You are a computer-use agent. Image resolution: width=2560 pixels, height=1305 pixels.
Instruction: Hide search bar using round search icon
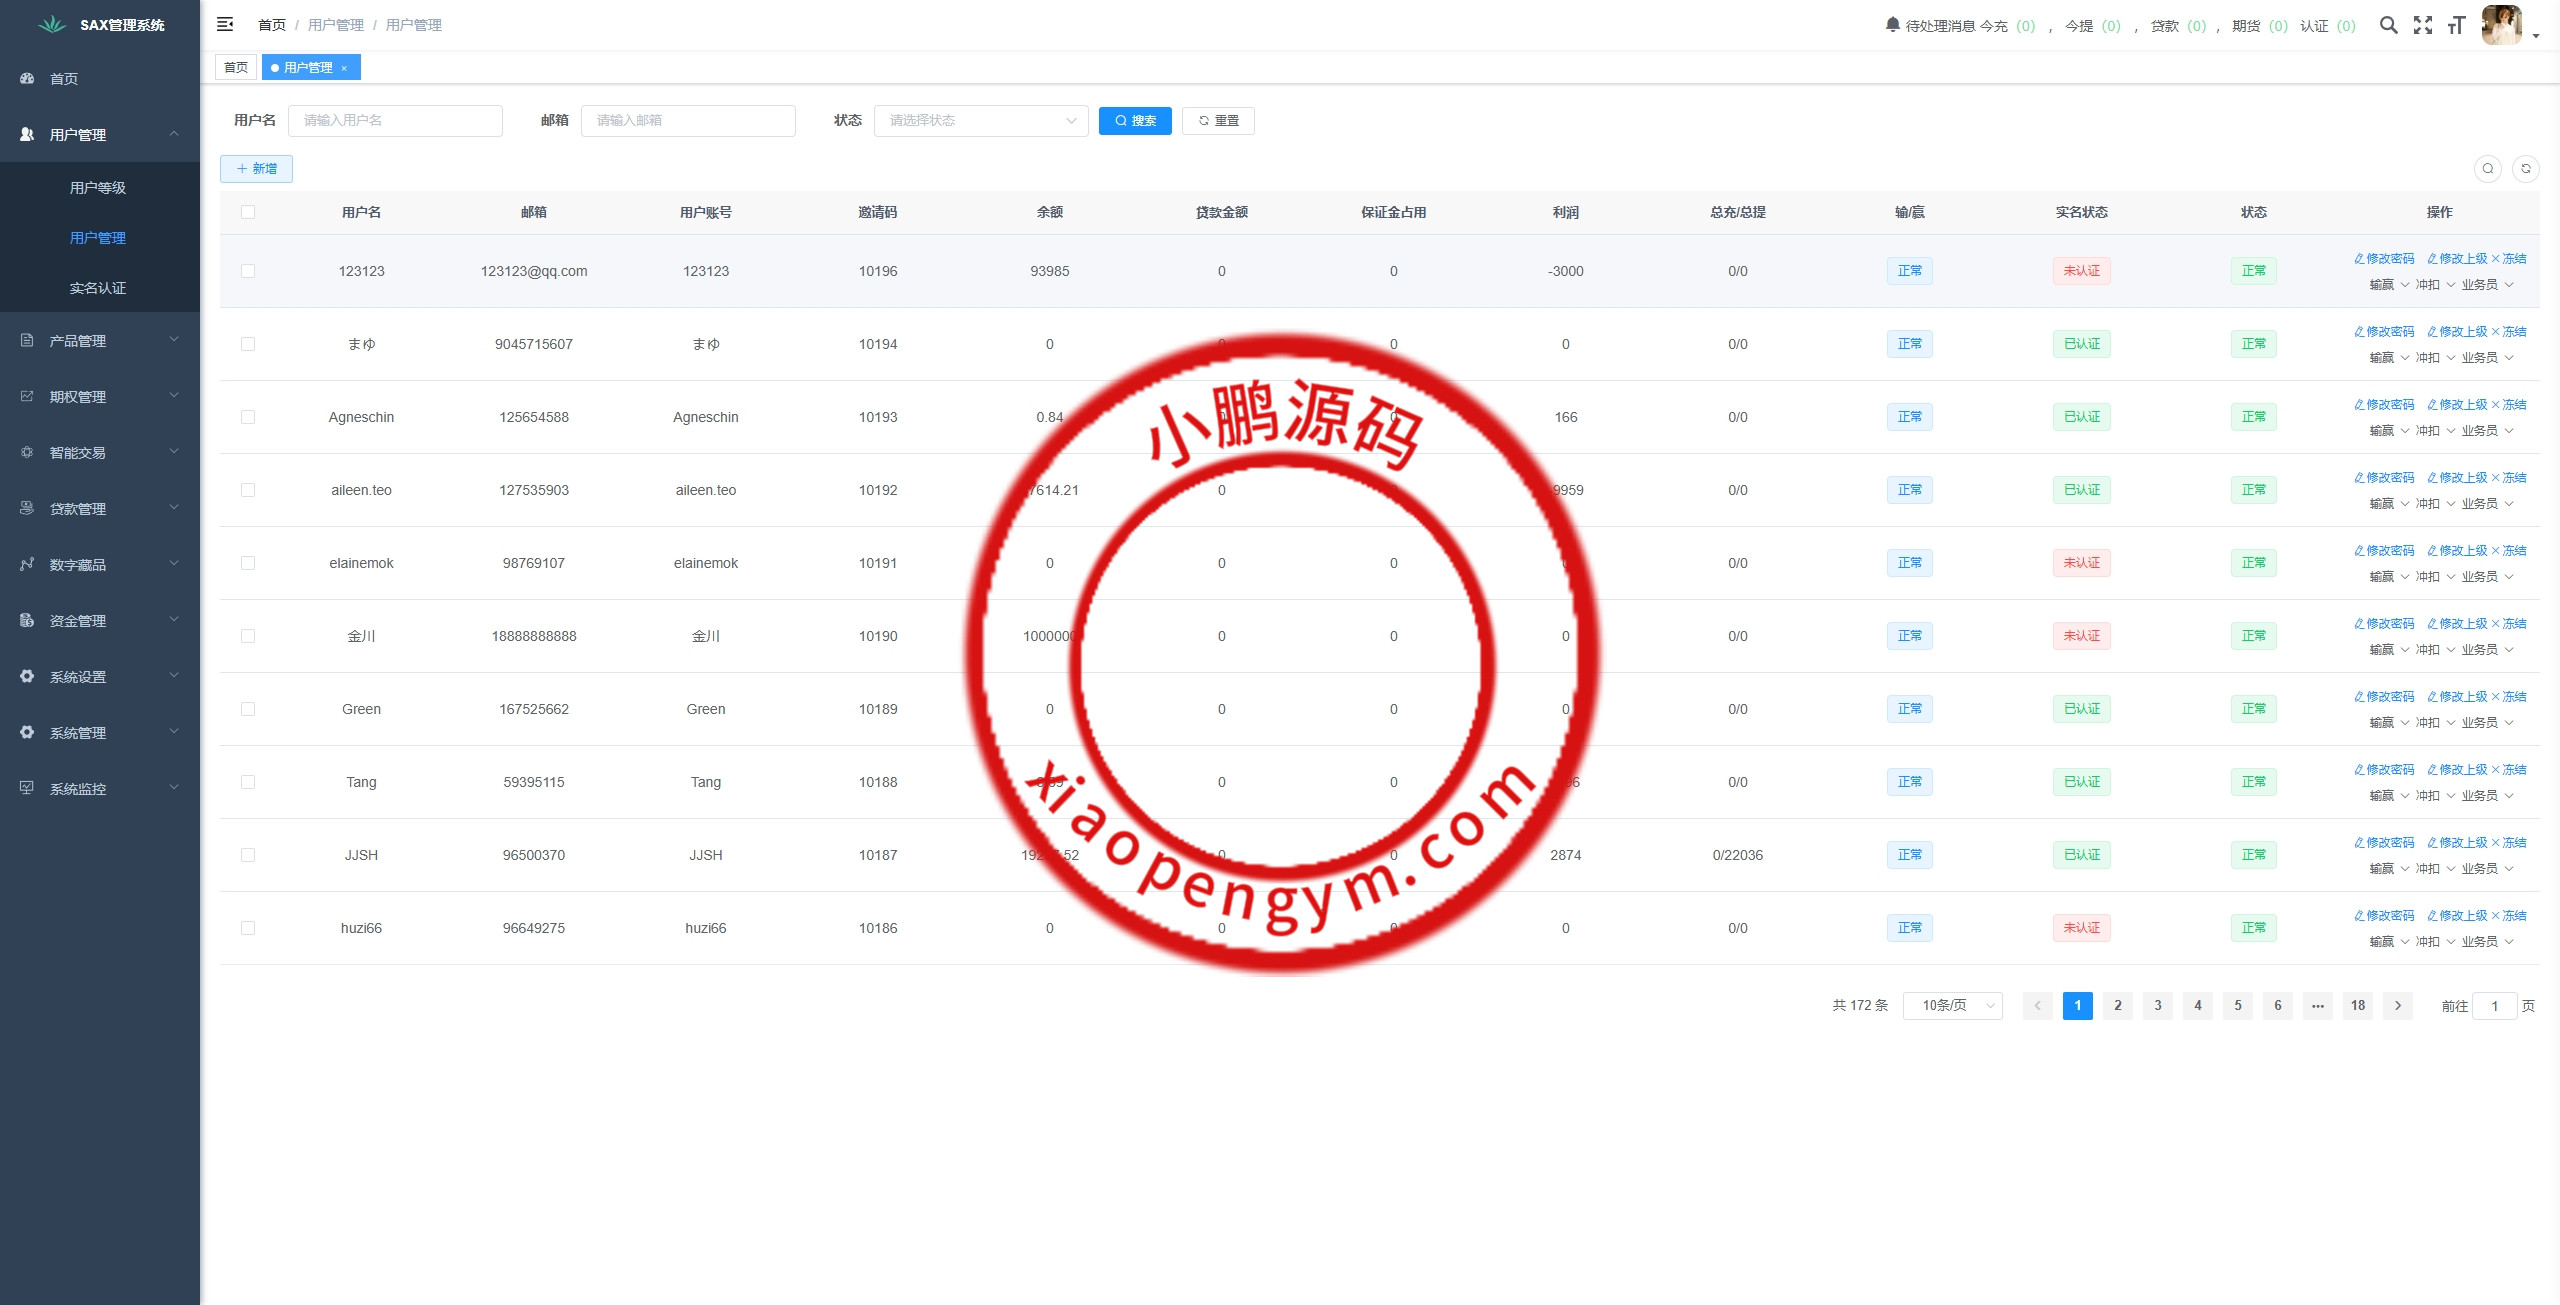pos(2487,169)
